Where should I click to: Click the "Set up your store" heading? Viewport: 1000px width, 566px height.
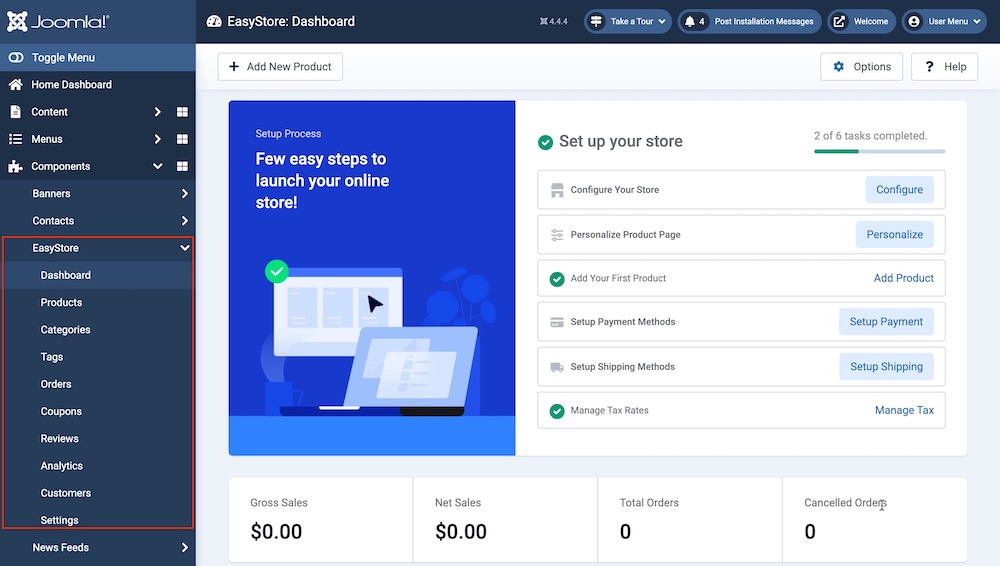pos(621,142)
